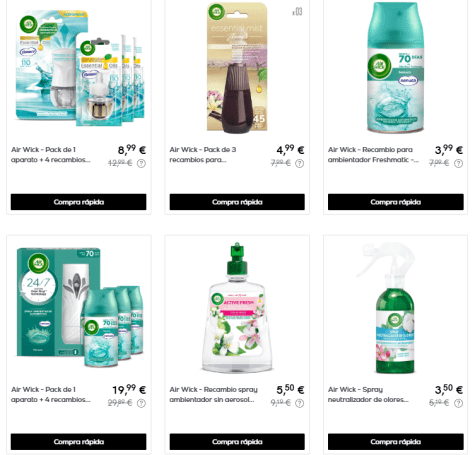Screen dimensions: 475x455
Task: Open info icon beside 5,19 € spray price
Action: [x=459, y=403]
